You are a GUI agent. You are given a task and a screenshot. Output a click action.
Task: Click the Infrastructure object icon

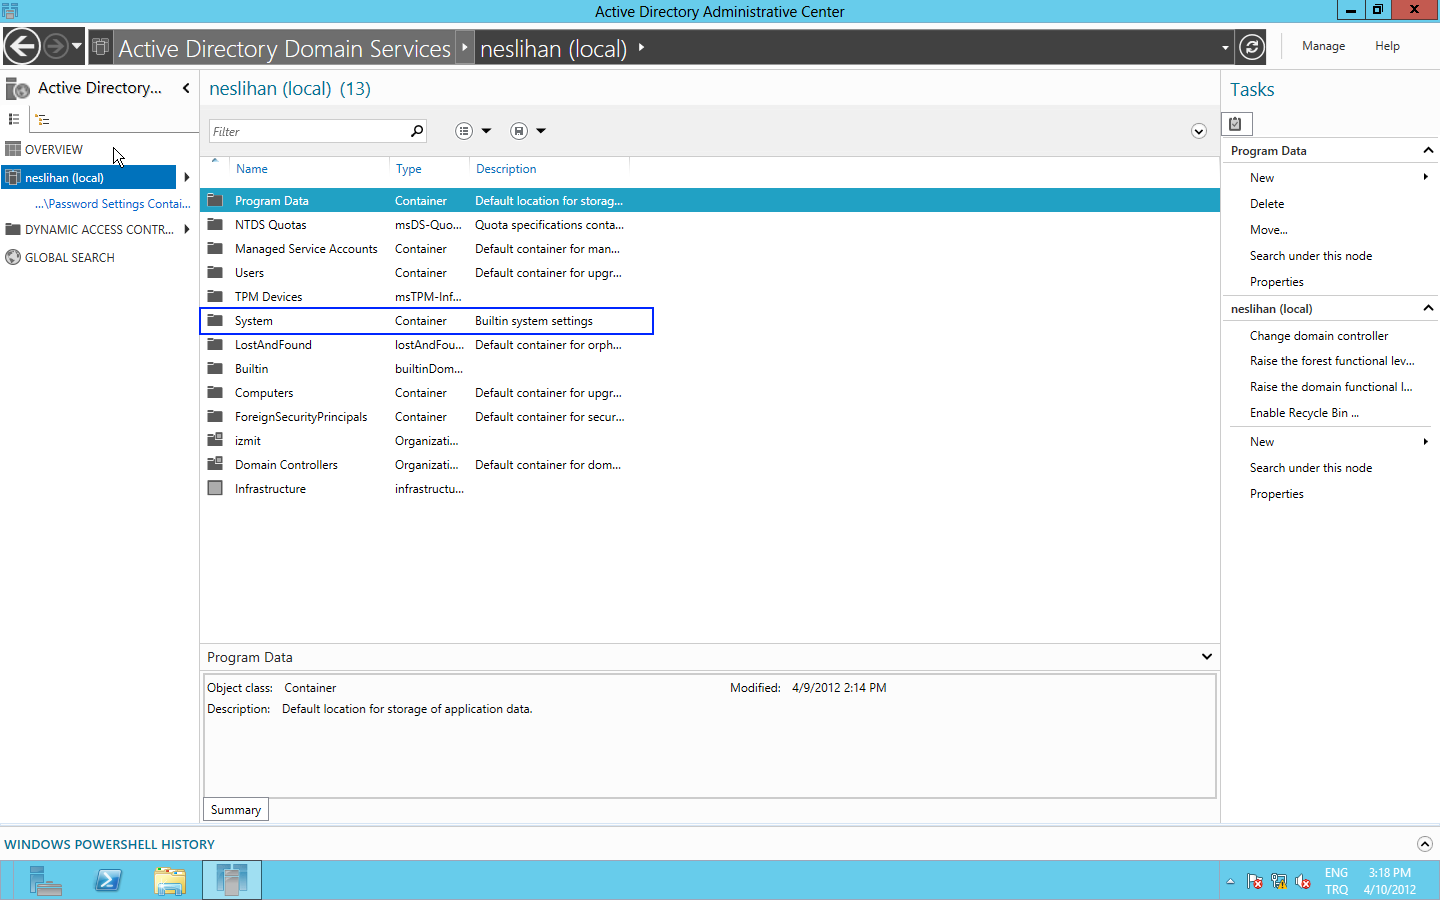pyautogui.click(x=215, y=488)
